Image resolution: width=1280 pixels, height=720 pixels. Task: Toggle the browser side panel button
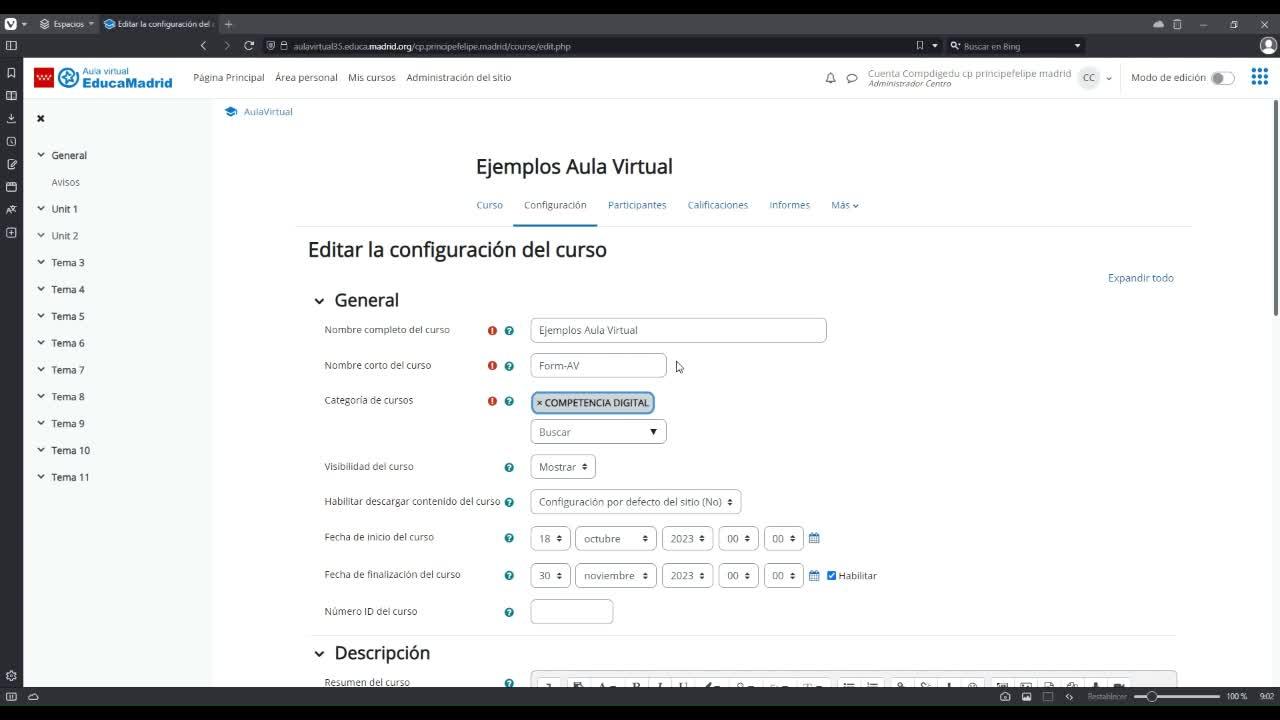click(x=11, y=46)
